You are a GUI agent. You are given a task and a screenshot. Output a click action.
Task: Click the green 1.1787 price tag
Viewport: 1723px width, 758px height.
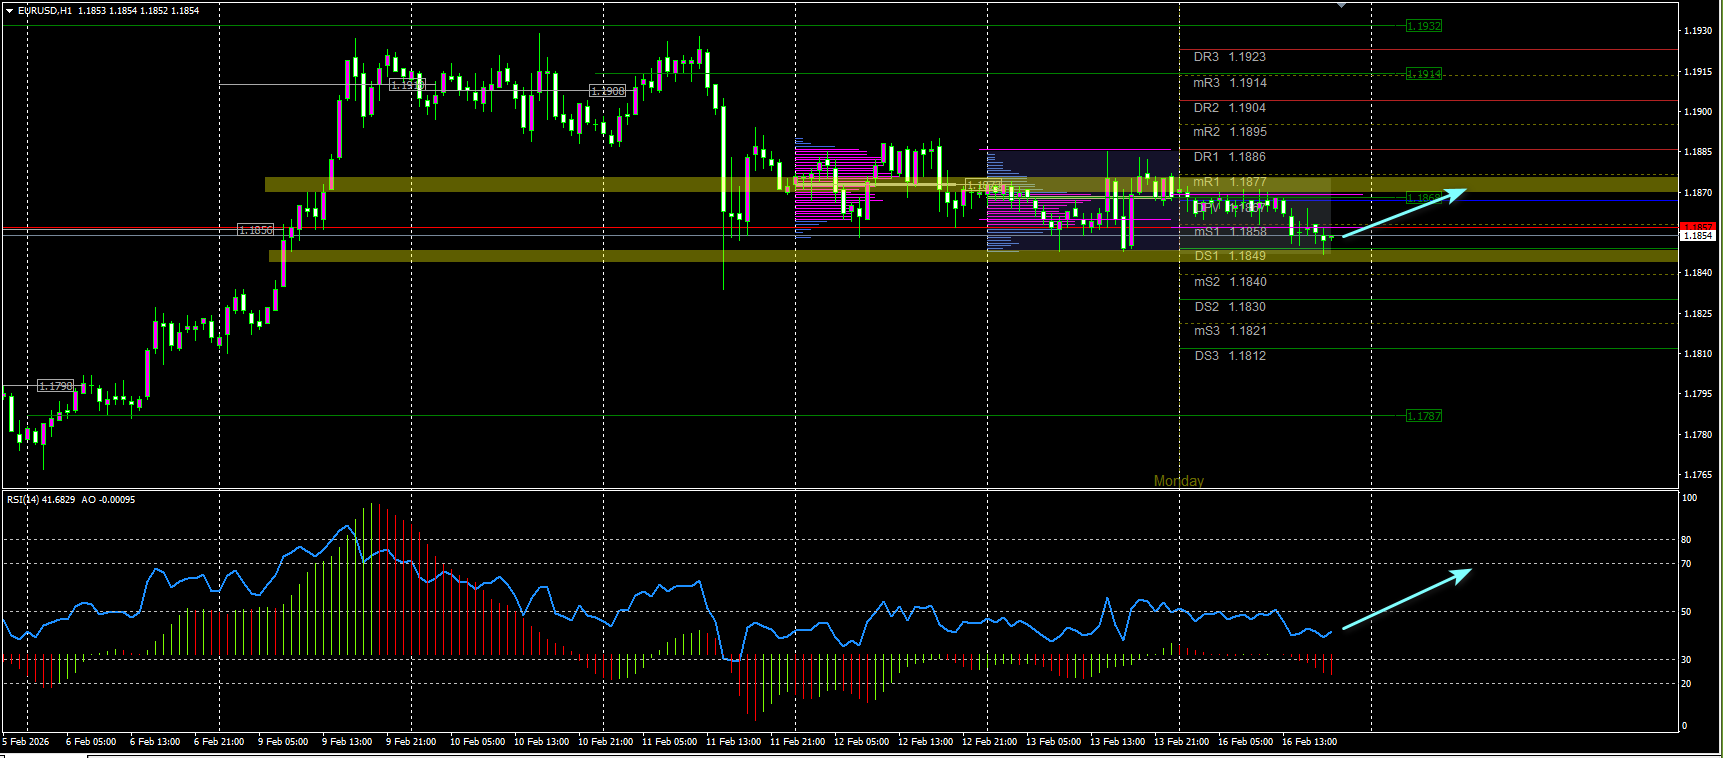pos(1423,416)
